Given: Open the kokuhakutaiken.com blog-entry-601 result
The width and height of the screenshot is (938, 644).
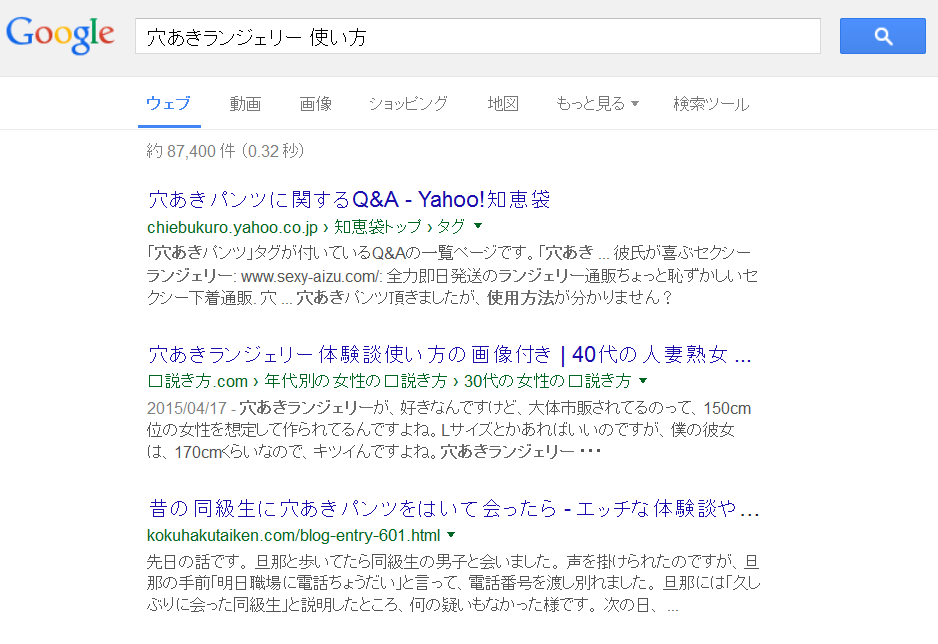Looking at the screenshot, I should 400,509.
